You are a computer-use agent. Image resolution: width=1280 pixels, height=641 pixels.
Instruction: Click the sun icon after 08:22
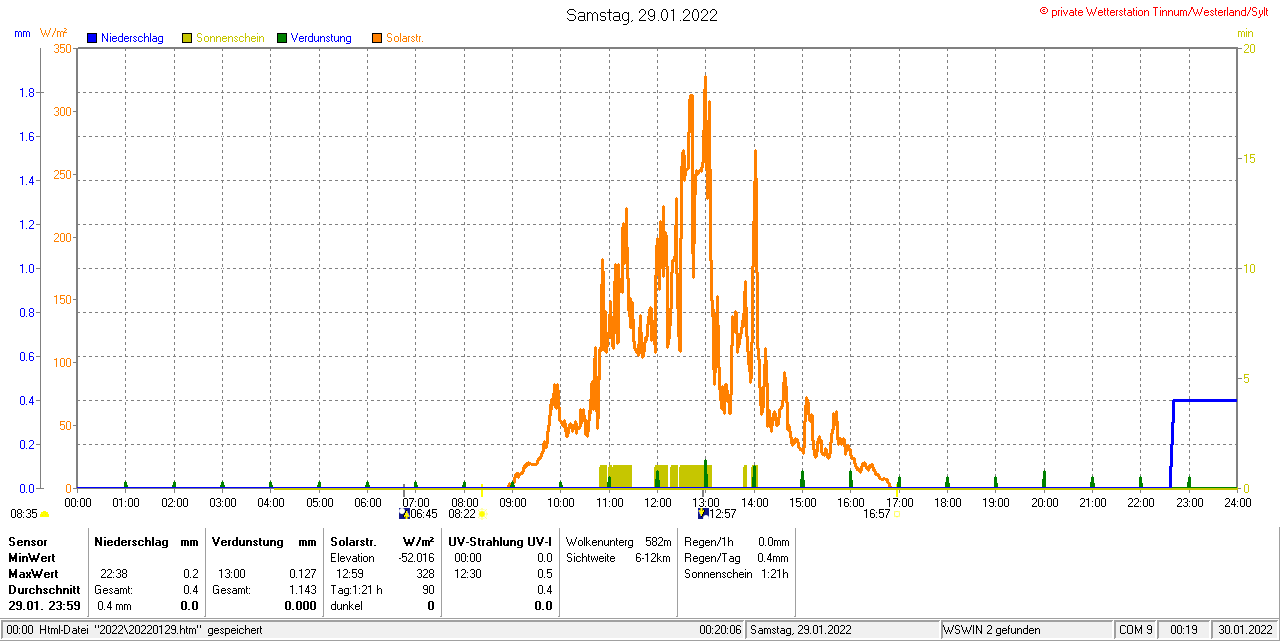tap(483, 514)
